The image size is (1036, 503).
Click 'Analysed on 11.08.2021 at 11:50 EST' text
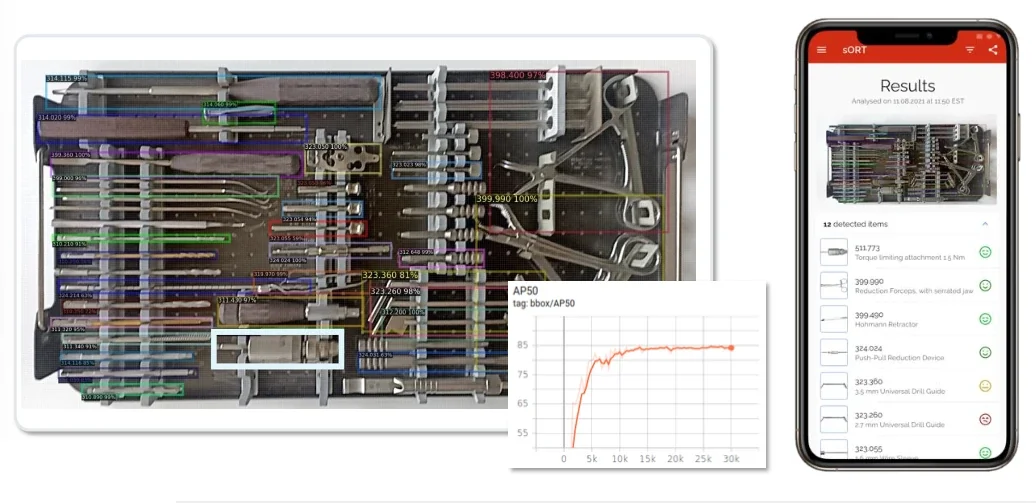908,101
